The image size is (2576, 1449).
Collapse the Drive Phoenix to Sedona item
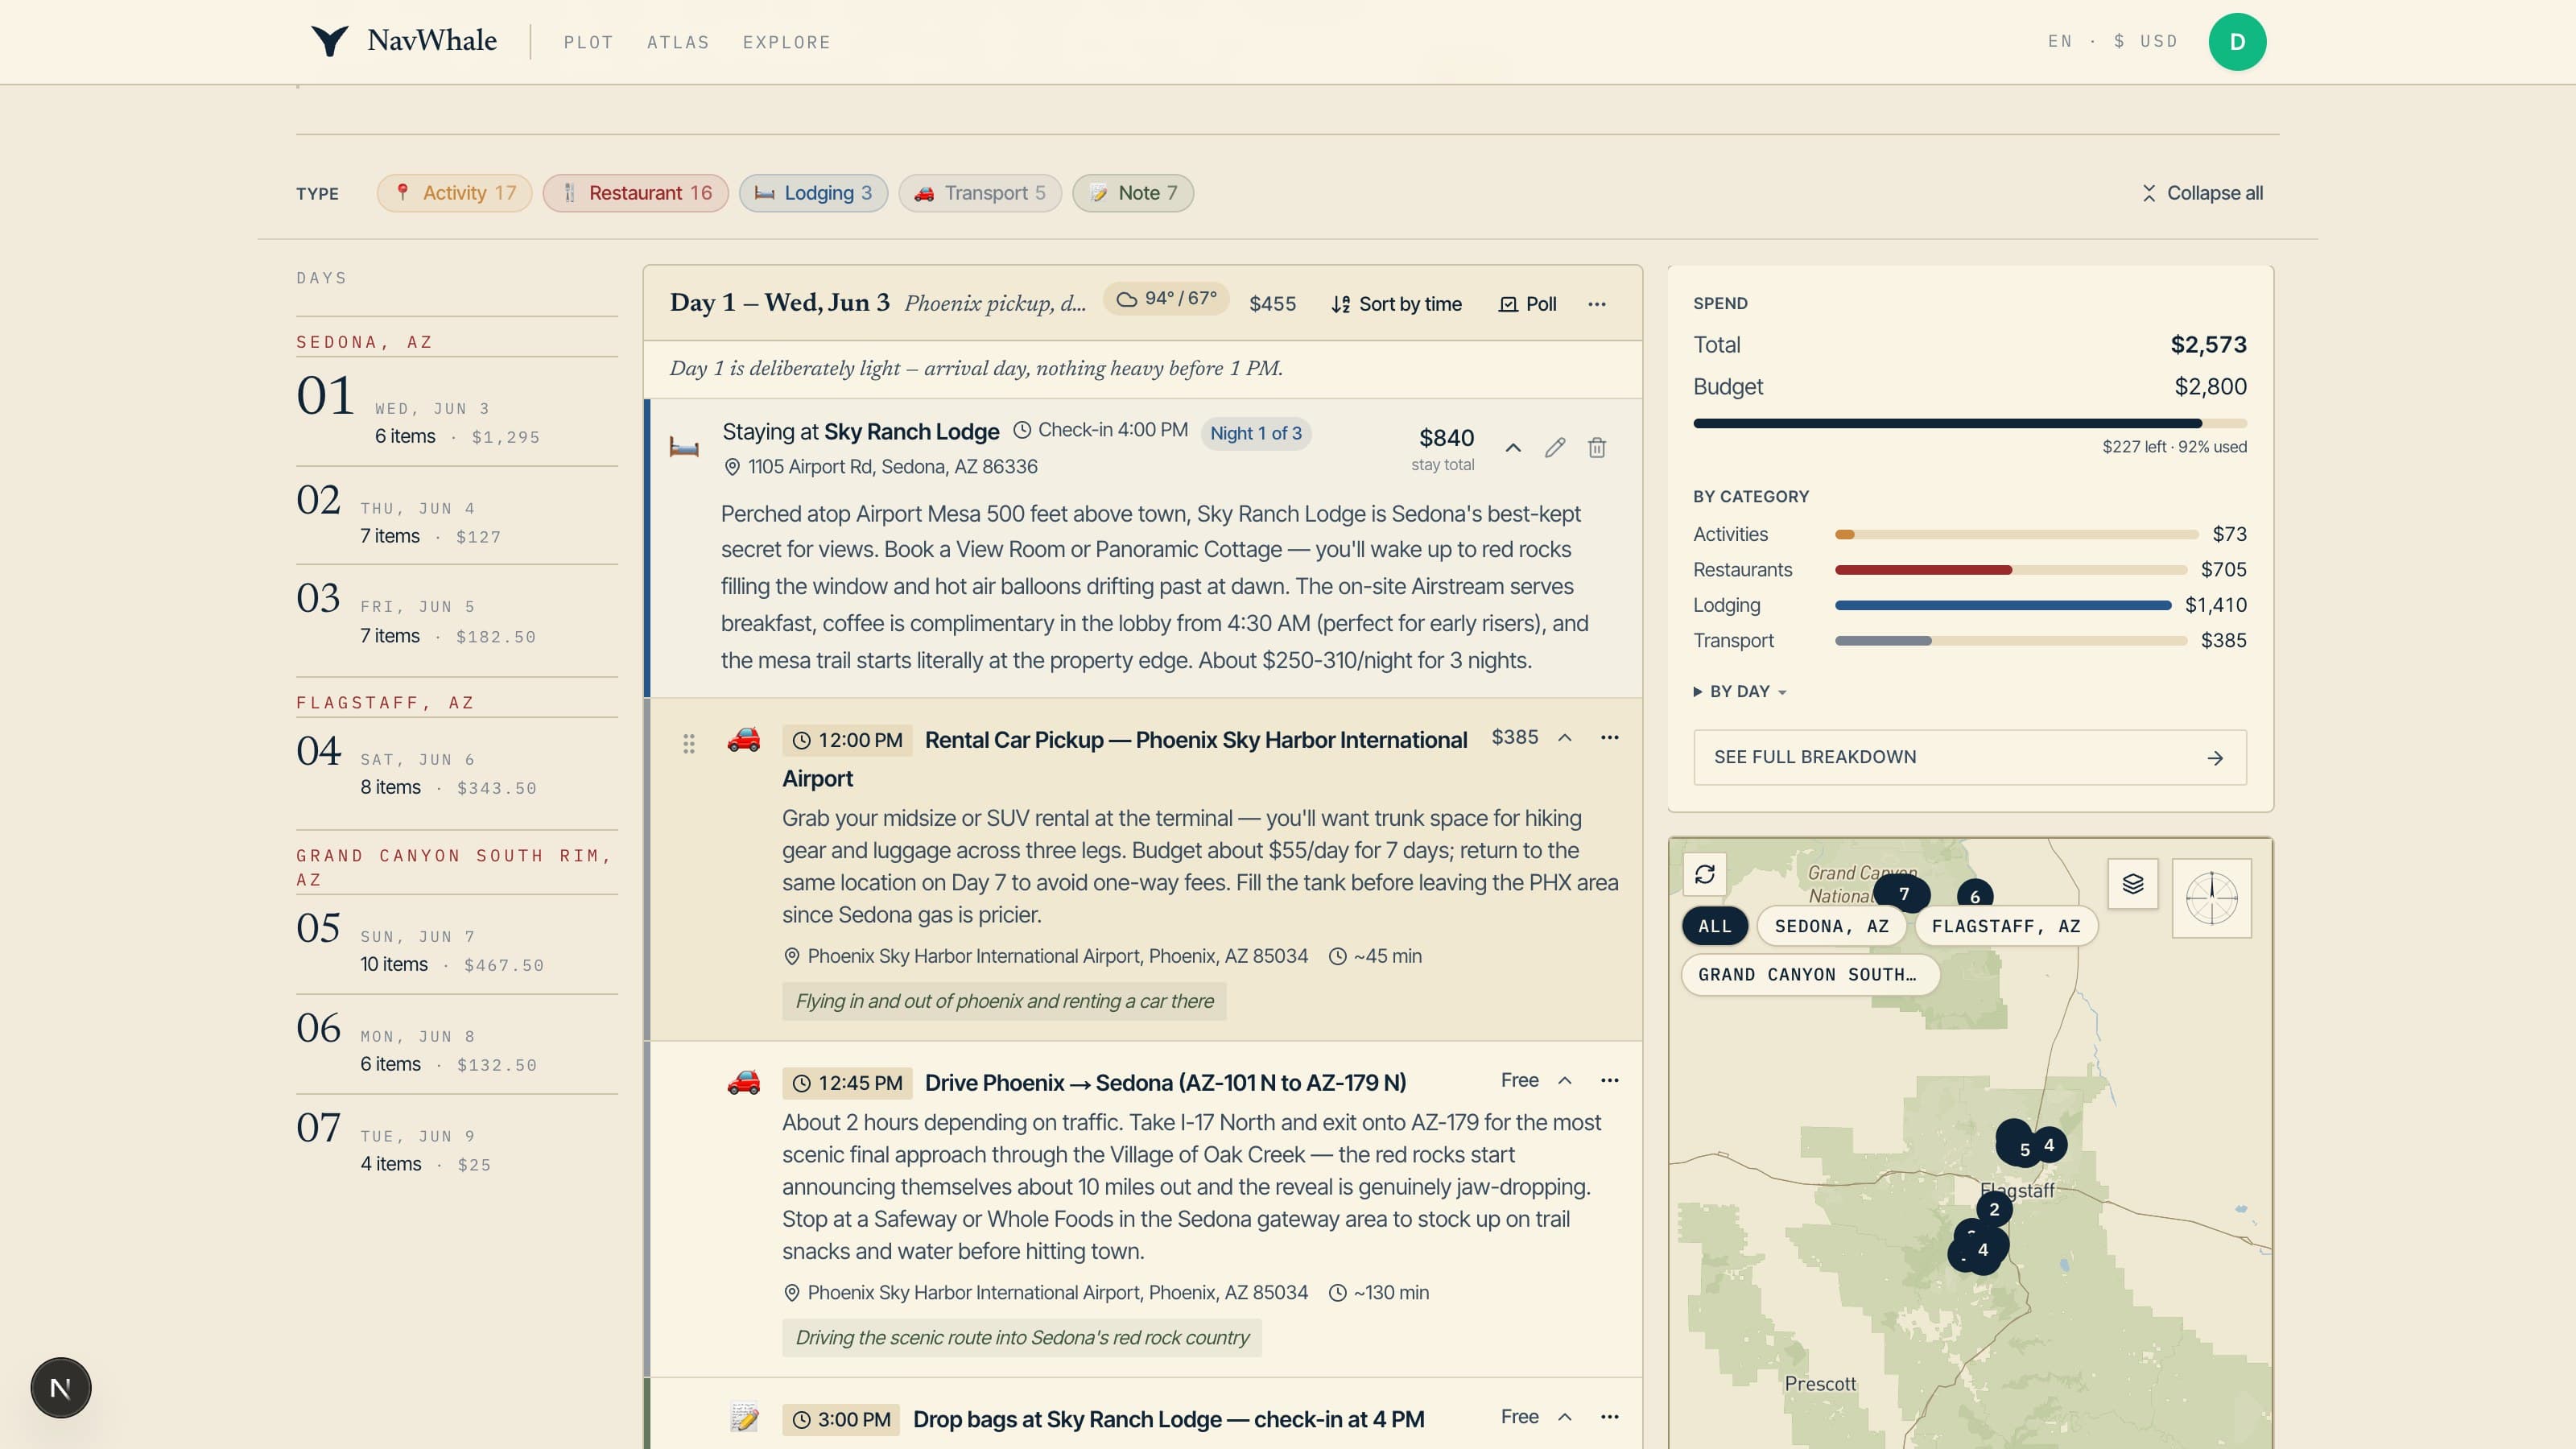1565,1080
